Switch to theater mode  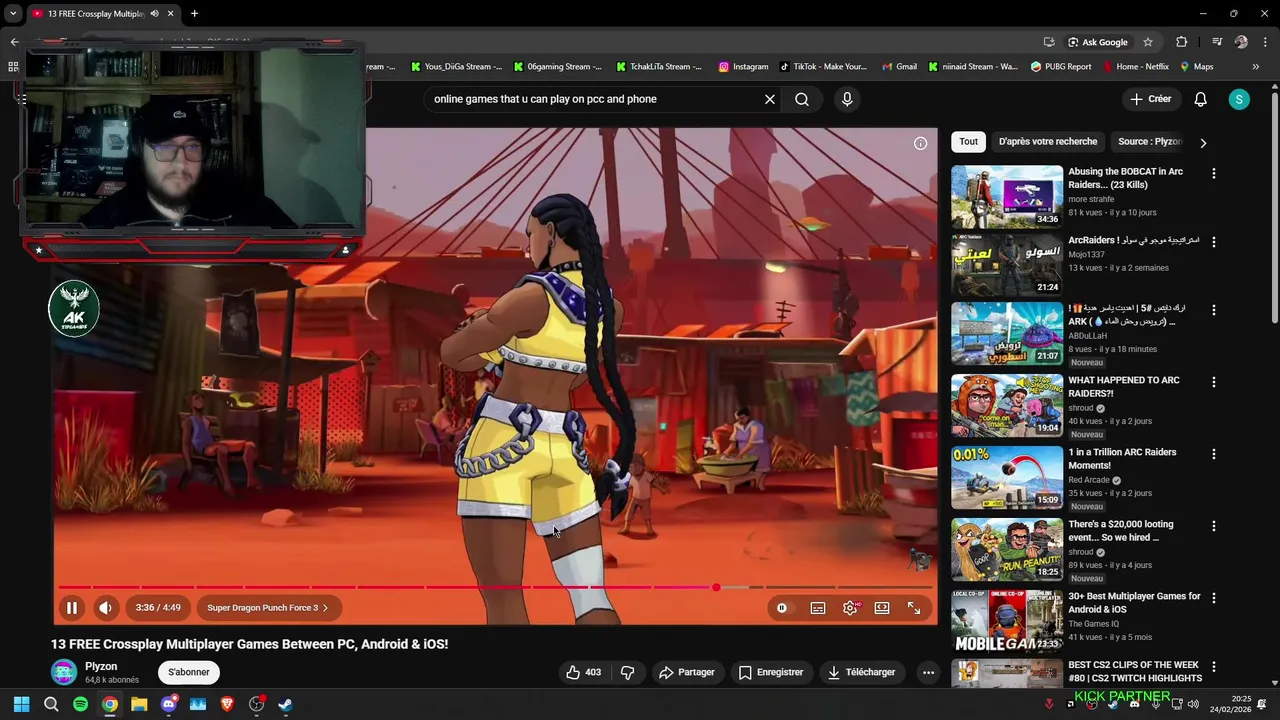point(882,608)
